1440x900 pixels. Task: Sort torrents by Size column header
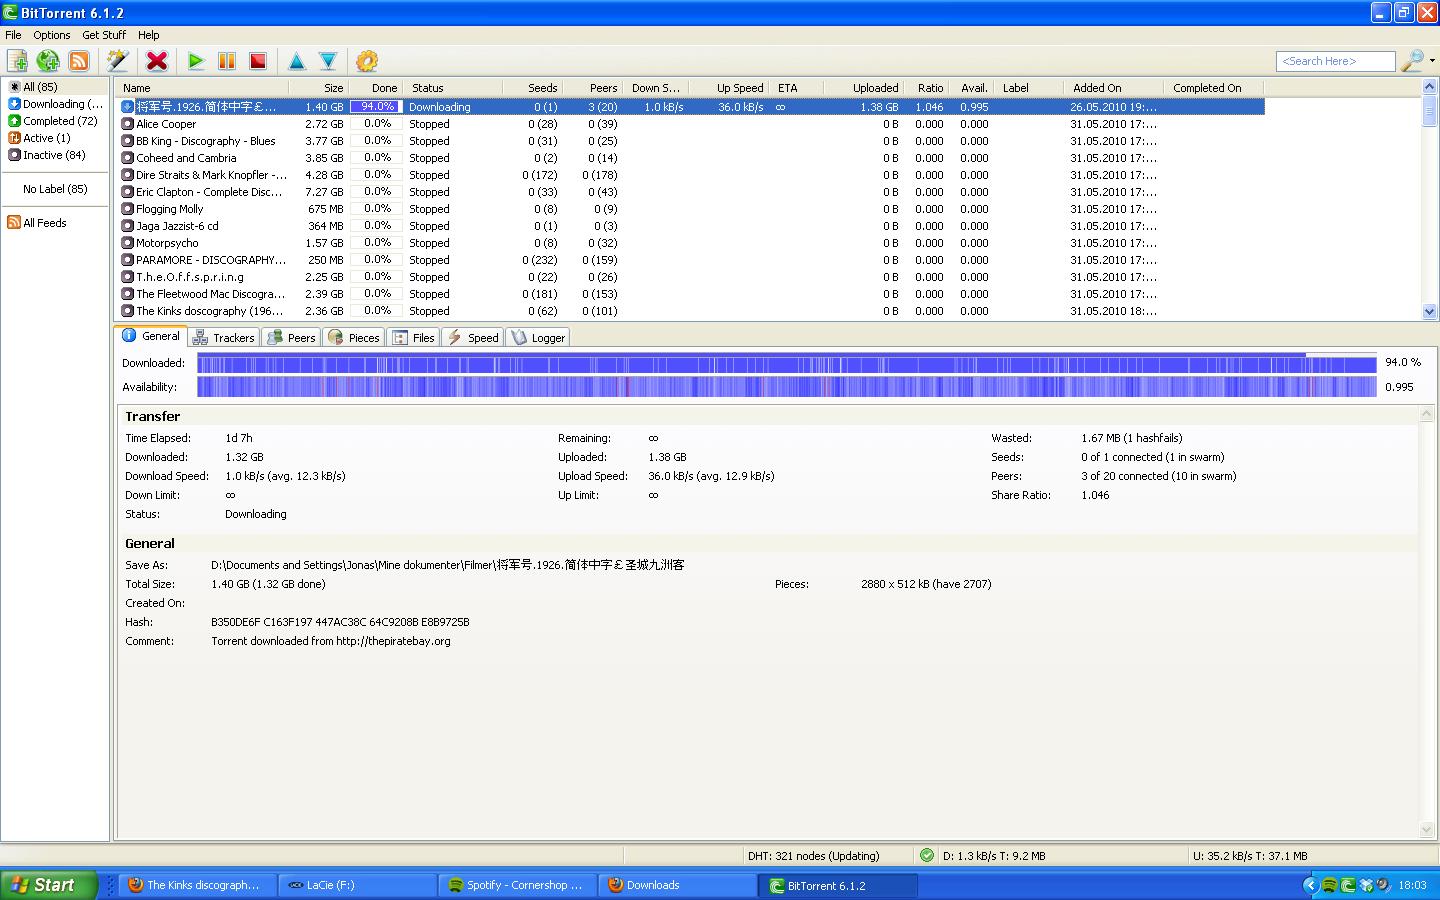[319, 88]
